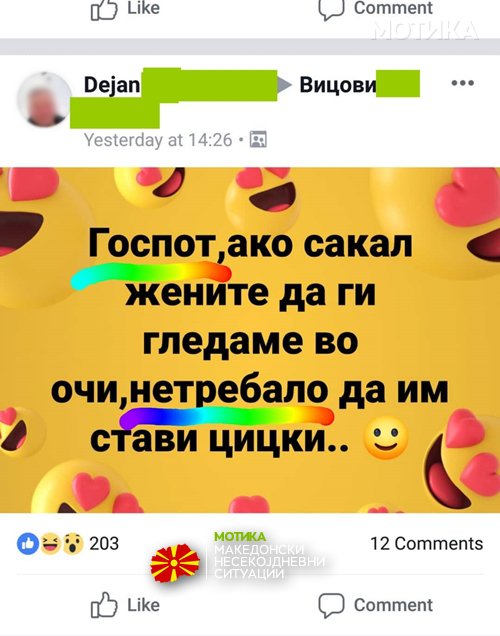Image resolution: width=500 pixels, height=636 pixels.
Task: Open the yellow emoji joke image
Action: pos(250,340)
